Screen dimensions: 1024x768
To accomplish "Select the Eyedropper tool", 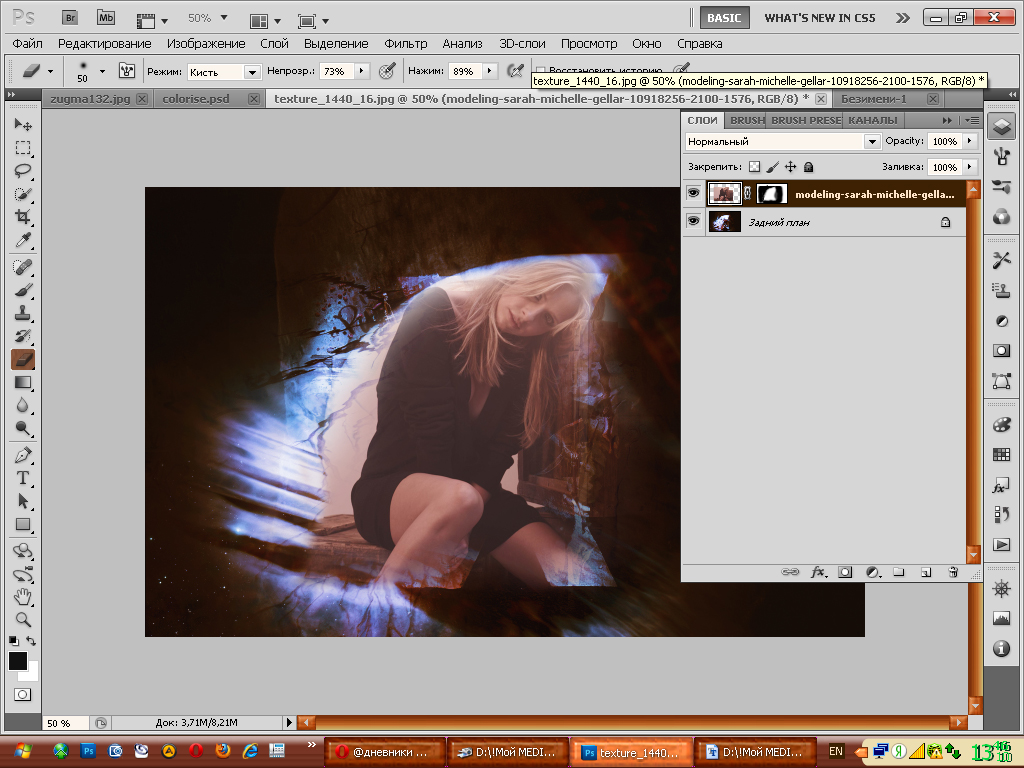I will coord(23,240).
